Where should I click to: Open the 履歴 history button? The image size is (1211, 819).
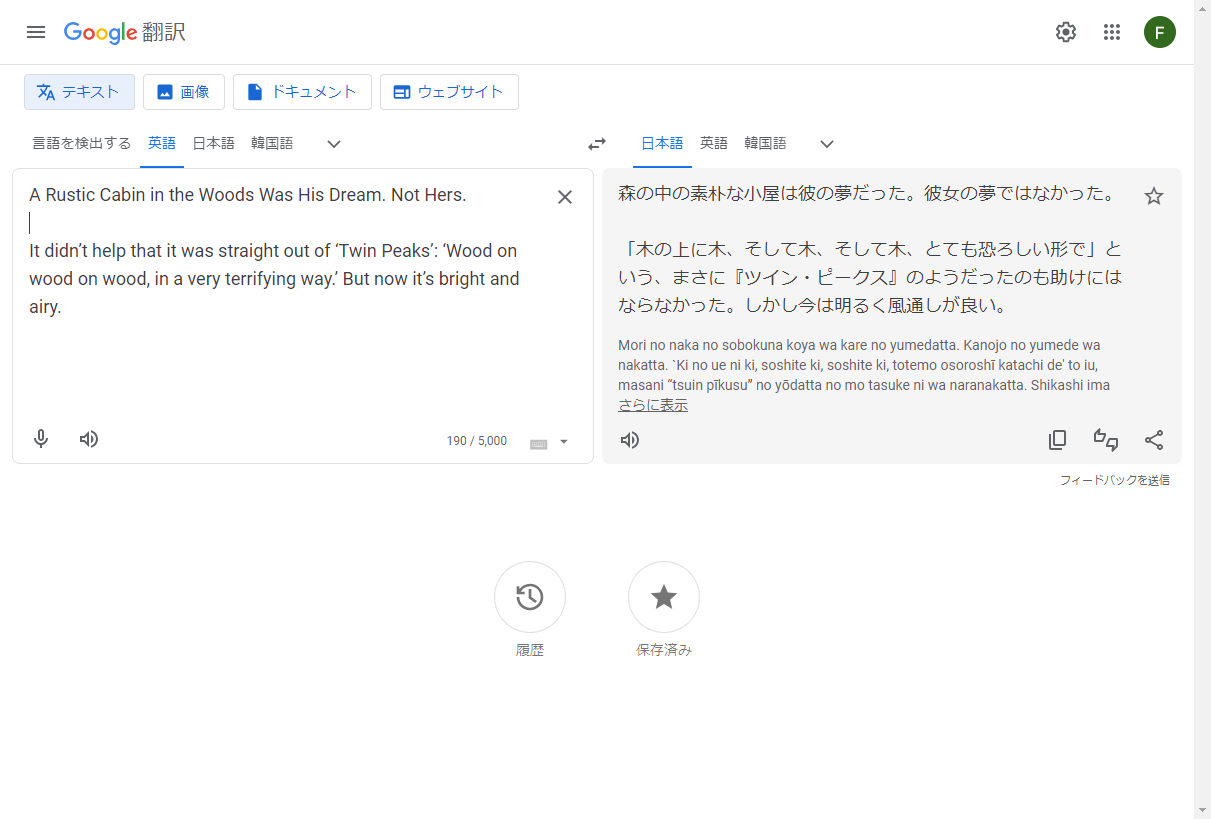point(530,597)
